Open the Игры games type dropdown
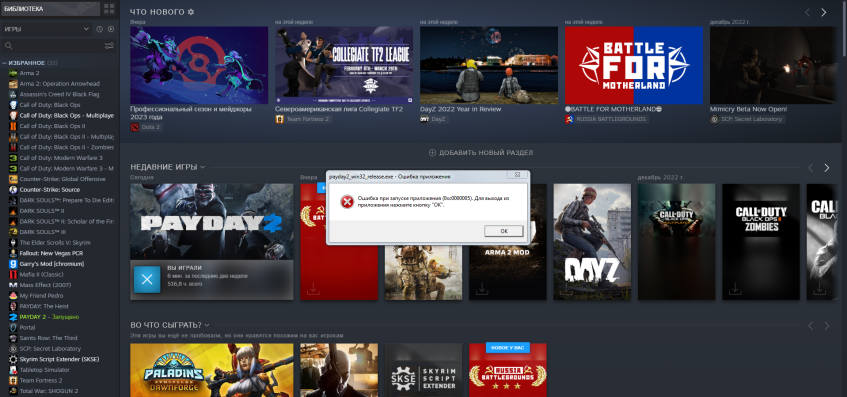Screen dimensions: 847x397 [46, 29]
